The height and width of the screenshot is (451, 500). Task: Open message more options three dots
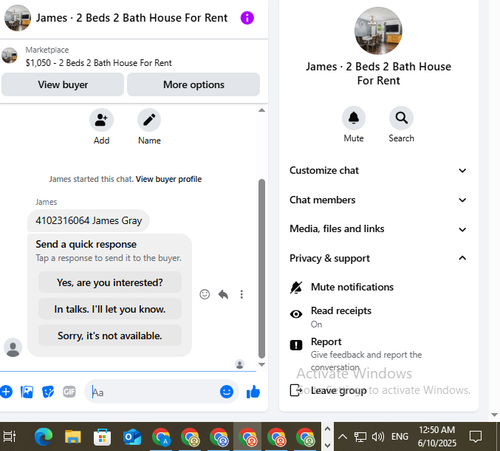[242, 294]
